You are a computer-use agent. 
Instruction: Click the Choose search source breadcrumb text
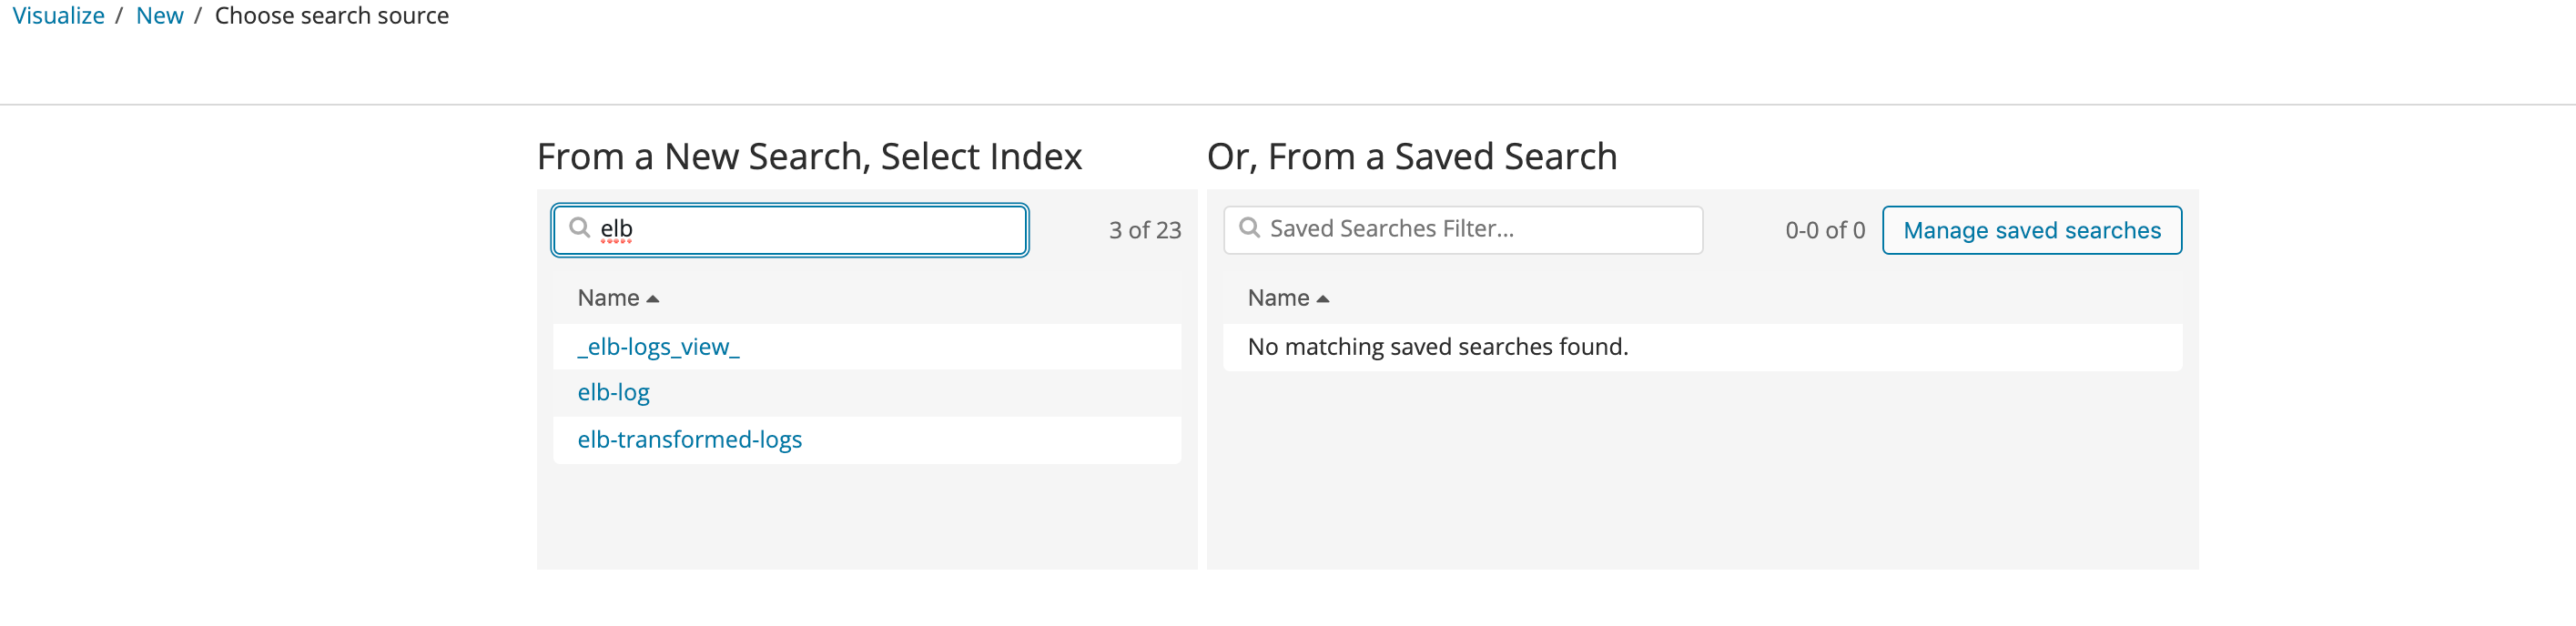(331, 16)
